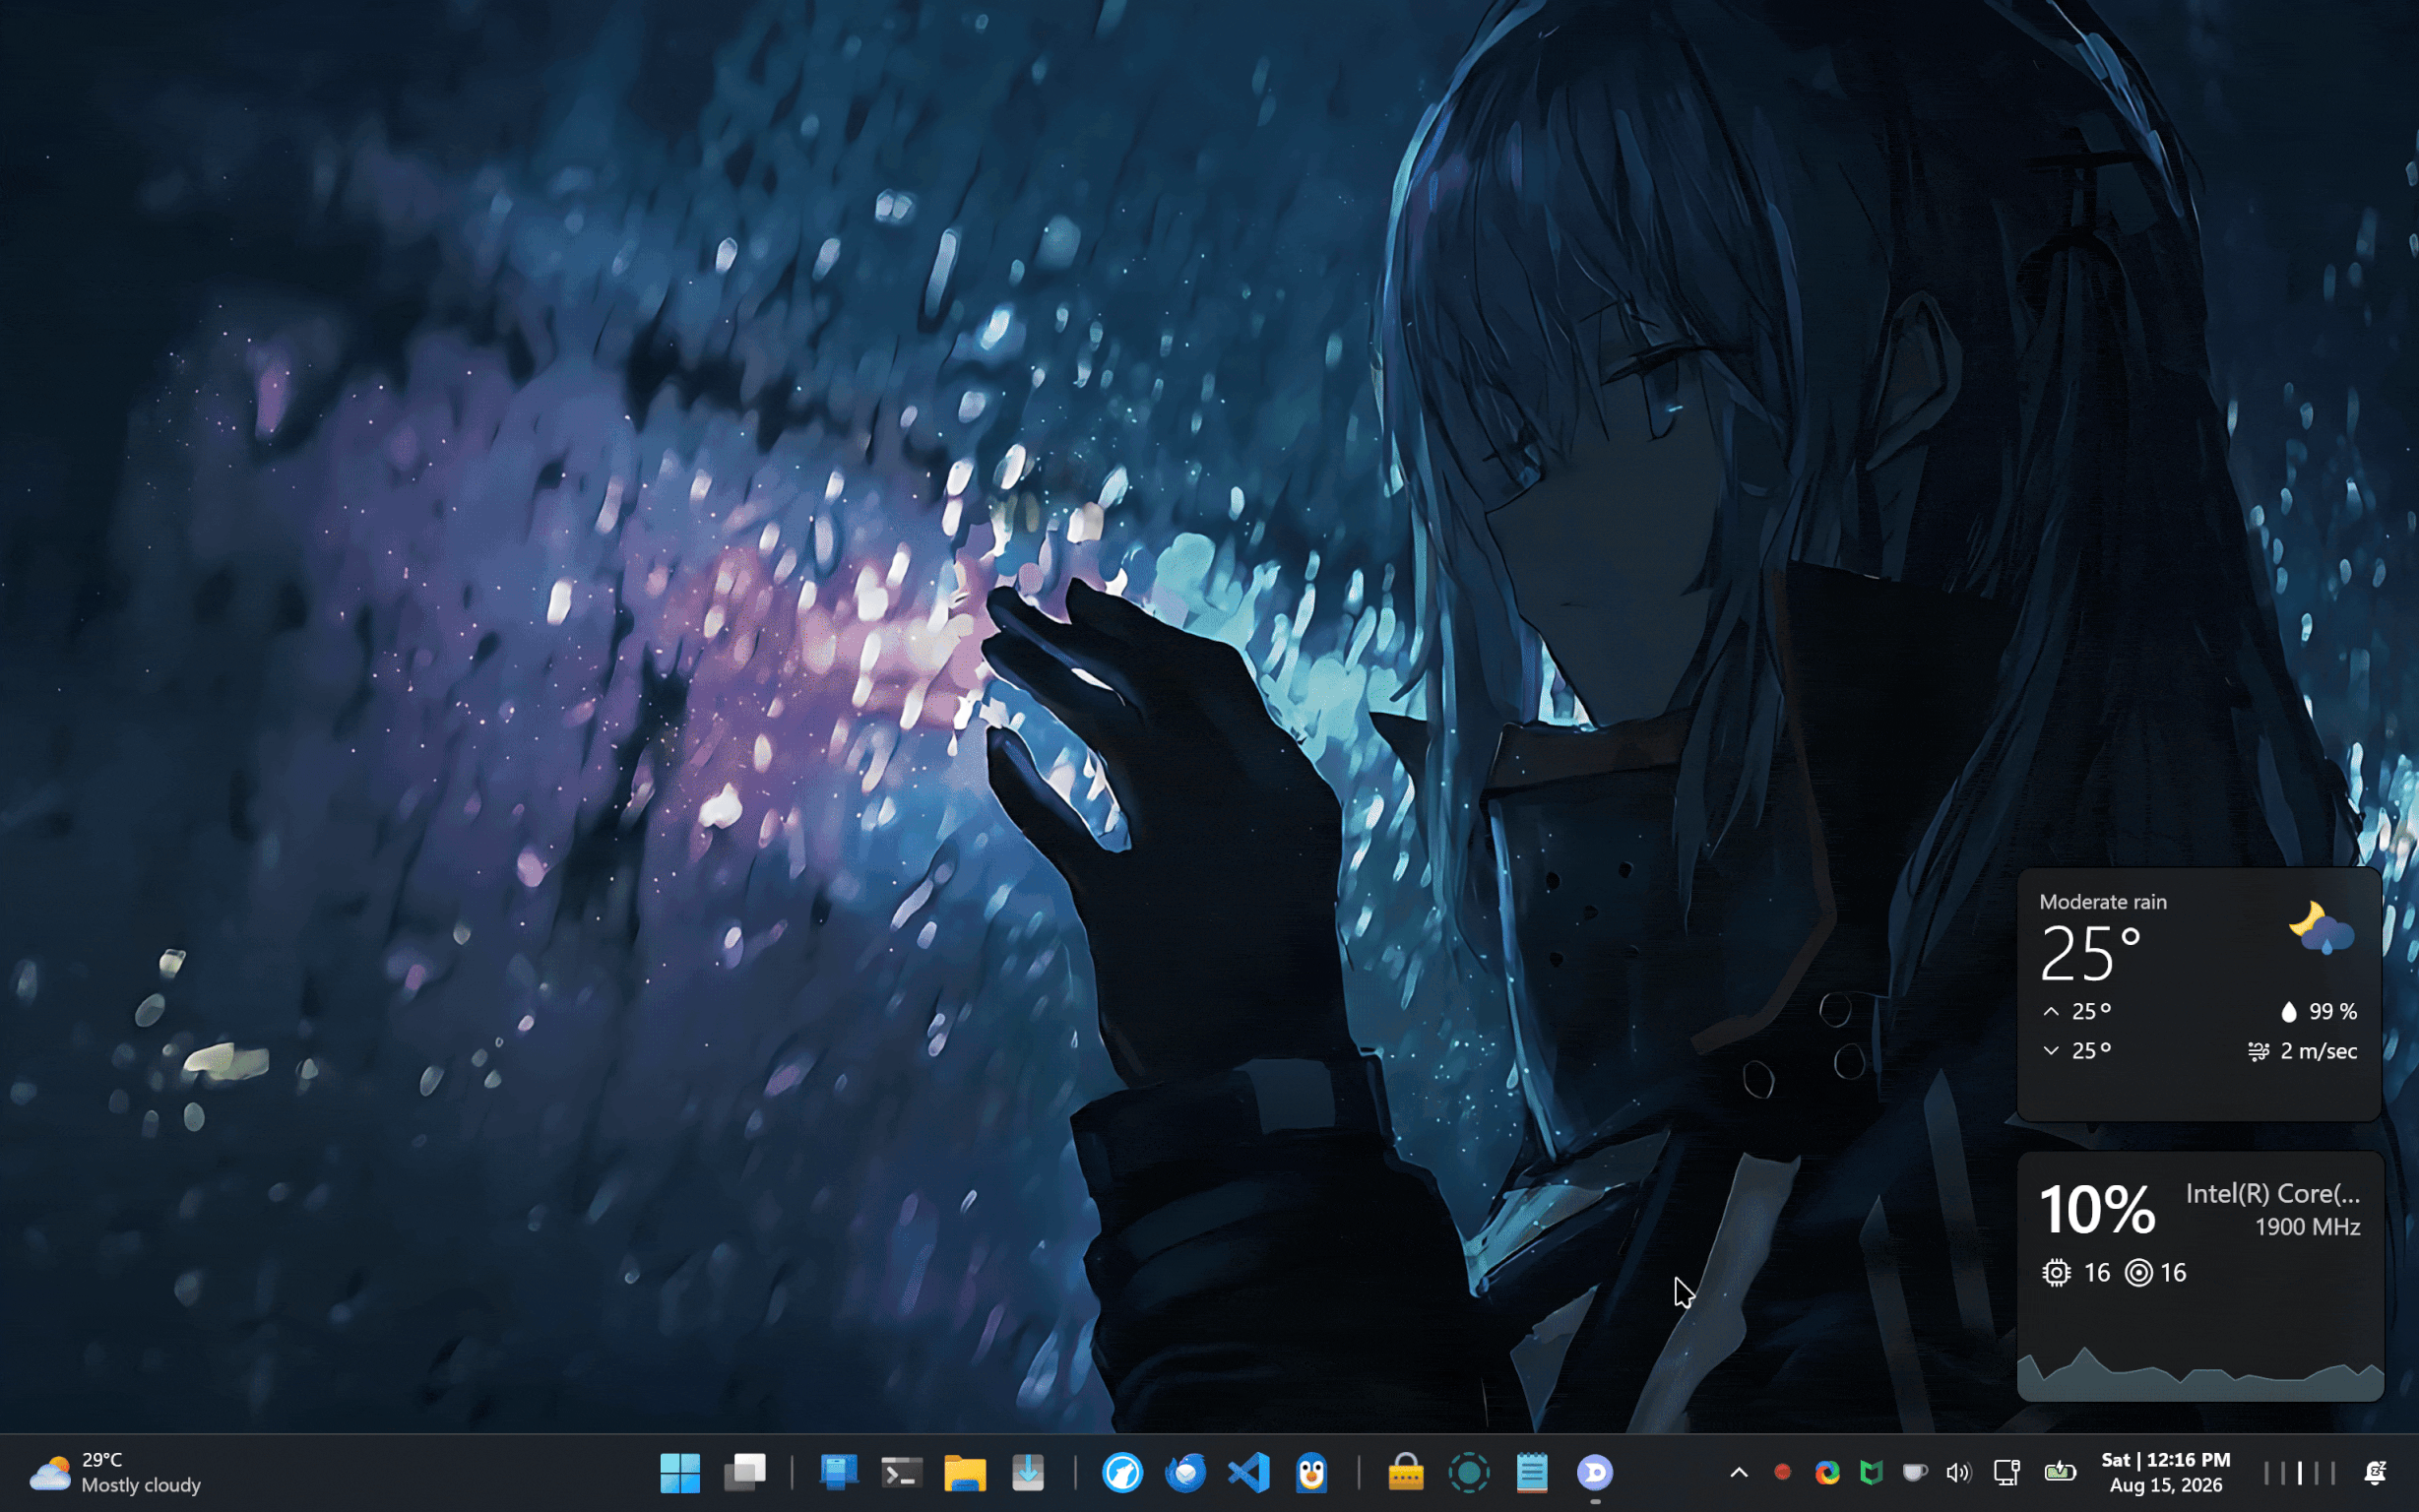Show hidden system tray icons

click(x=1739, y=1472)
